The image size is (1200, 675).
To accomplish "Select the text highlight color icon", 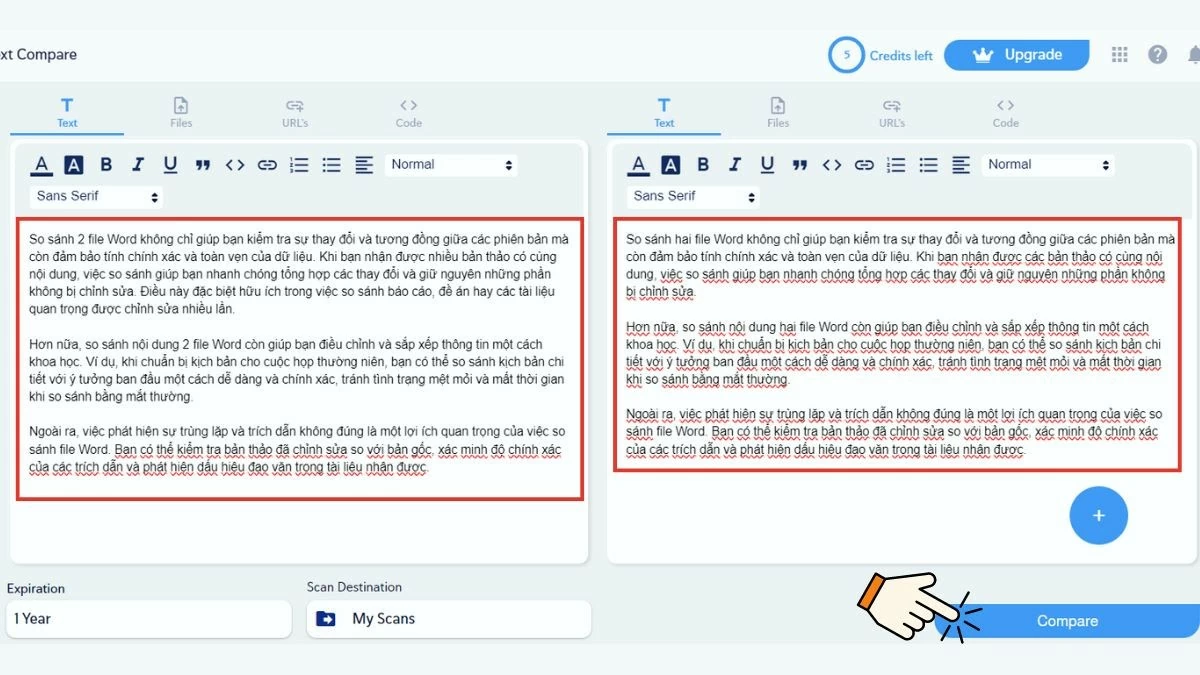I will tap(73, 164).
